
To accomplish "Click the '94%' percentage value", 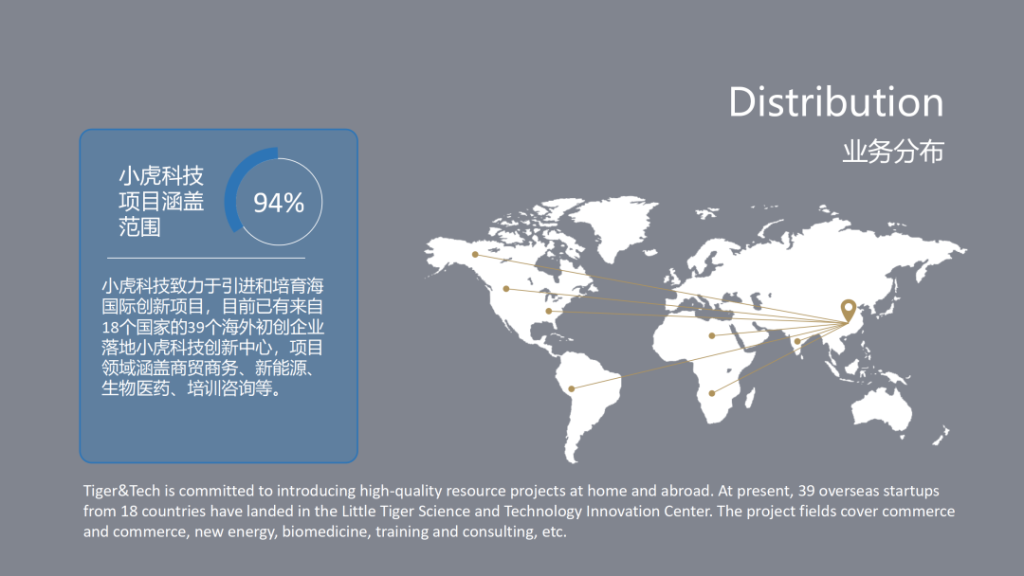I will coord(279,203).
